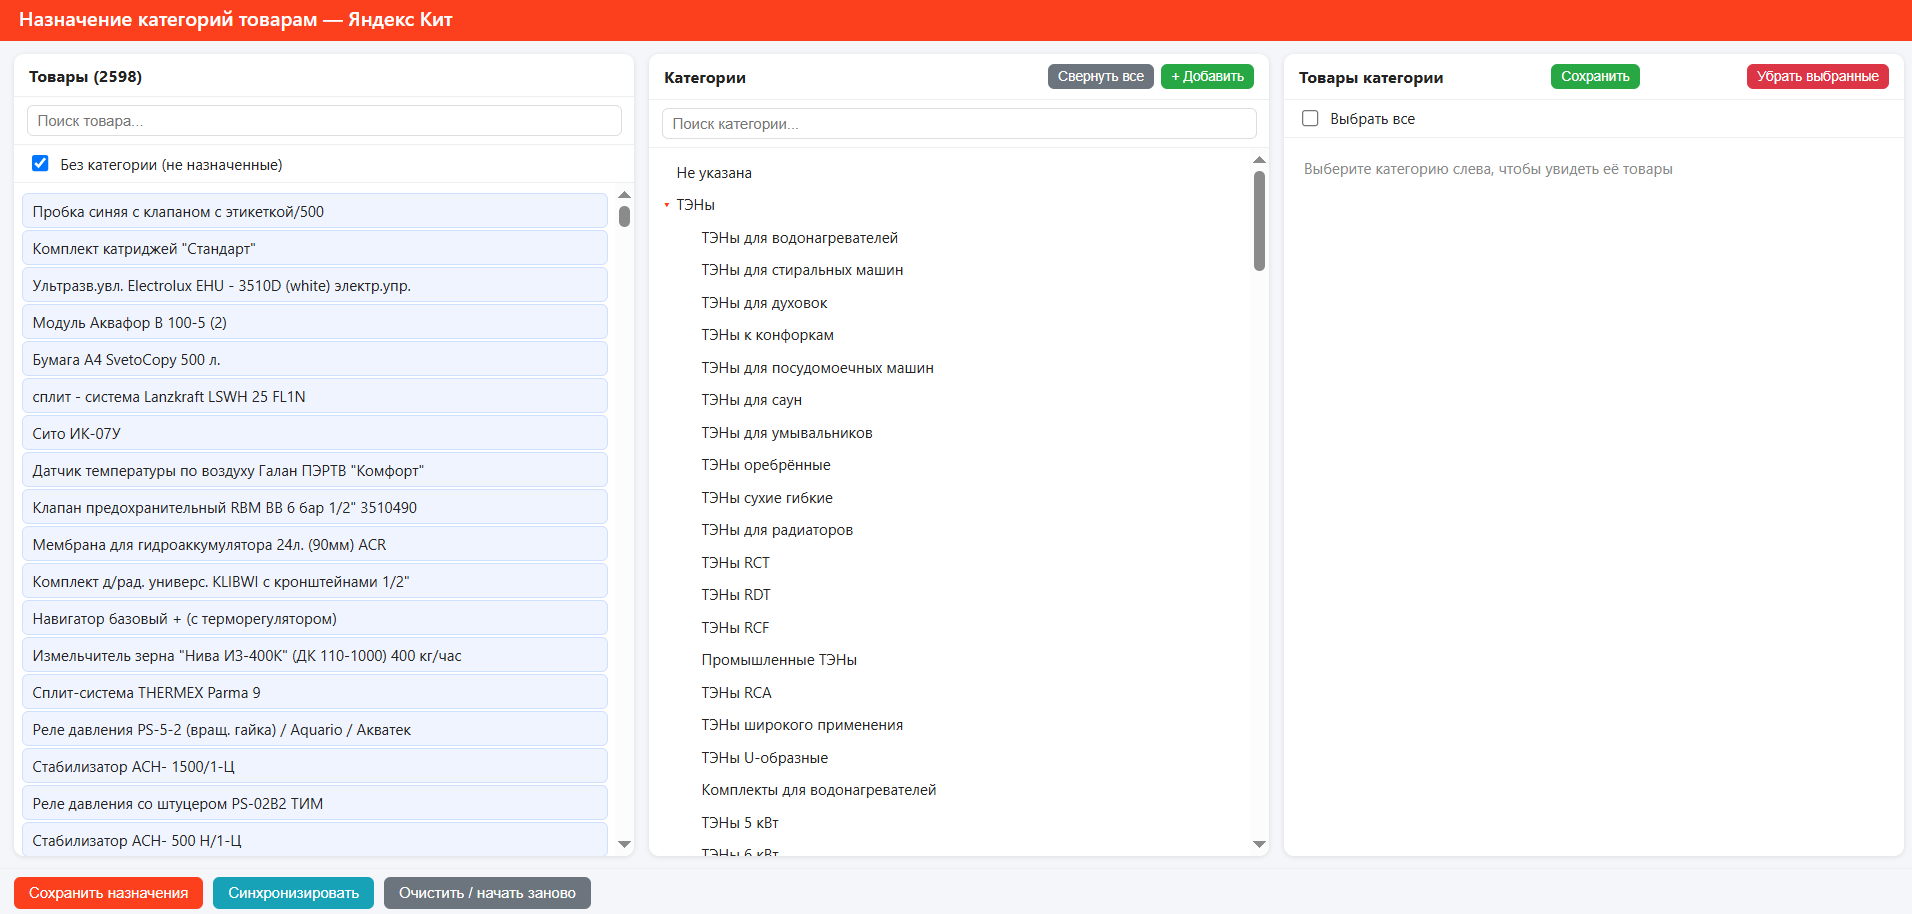Click 'Сохранить назначения' at the bottom
Screen dimensions: 1912x914
(x=108, y=893)
